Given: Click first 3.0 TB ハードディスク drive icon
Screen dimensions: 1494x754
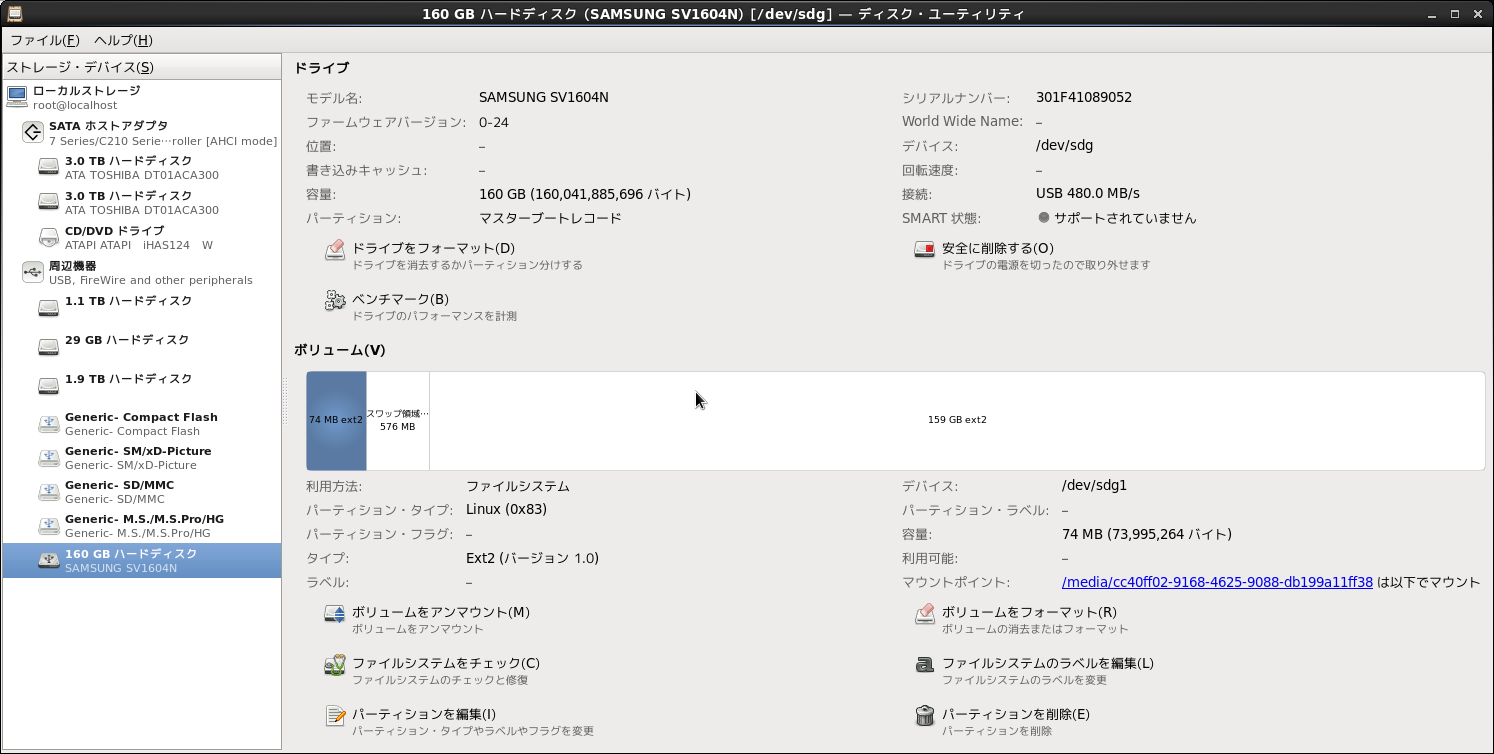Looking at the screenshot, I should coord(49,167).
